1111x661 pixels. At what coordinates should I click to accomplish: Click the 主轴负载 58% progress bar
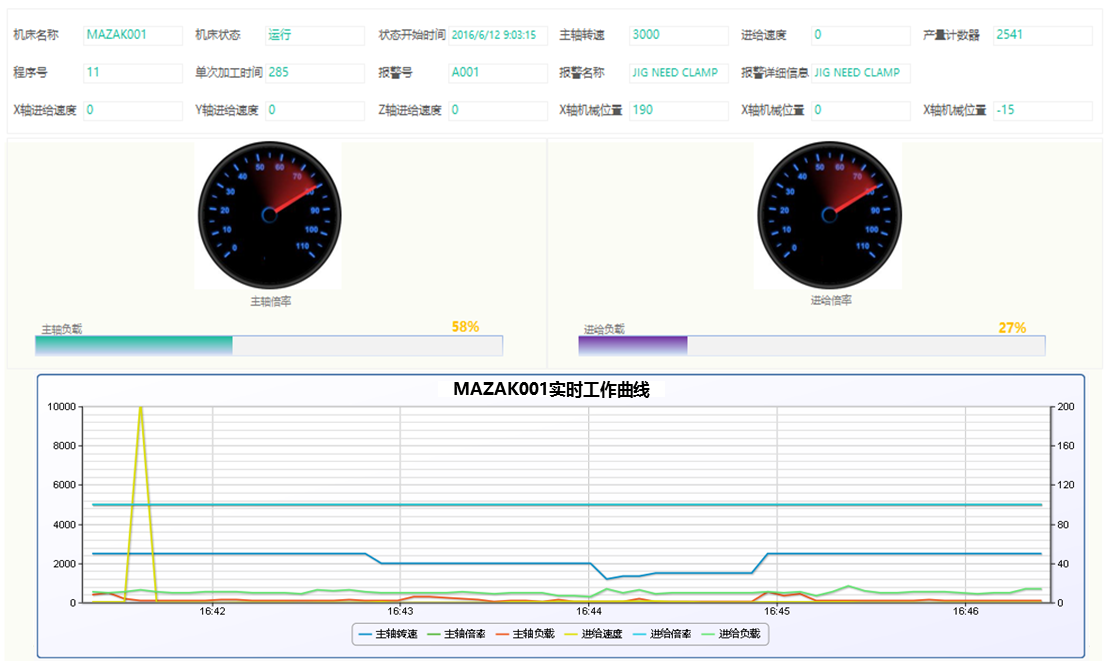click(x=268, y=345)
